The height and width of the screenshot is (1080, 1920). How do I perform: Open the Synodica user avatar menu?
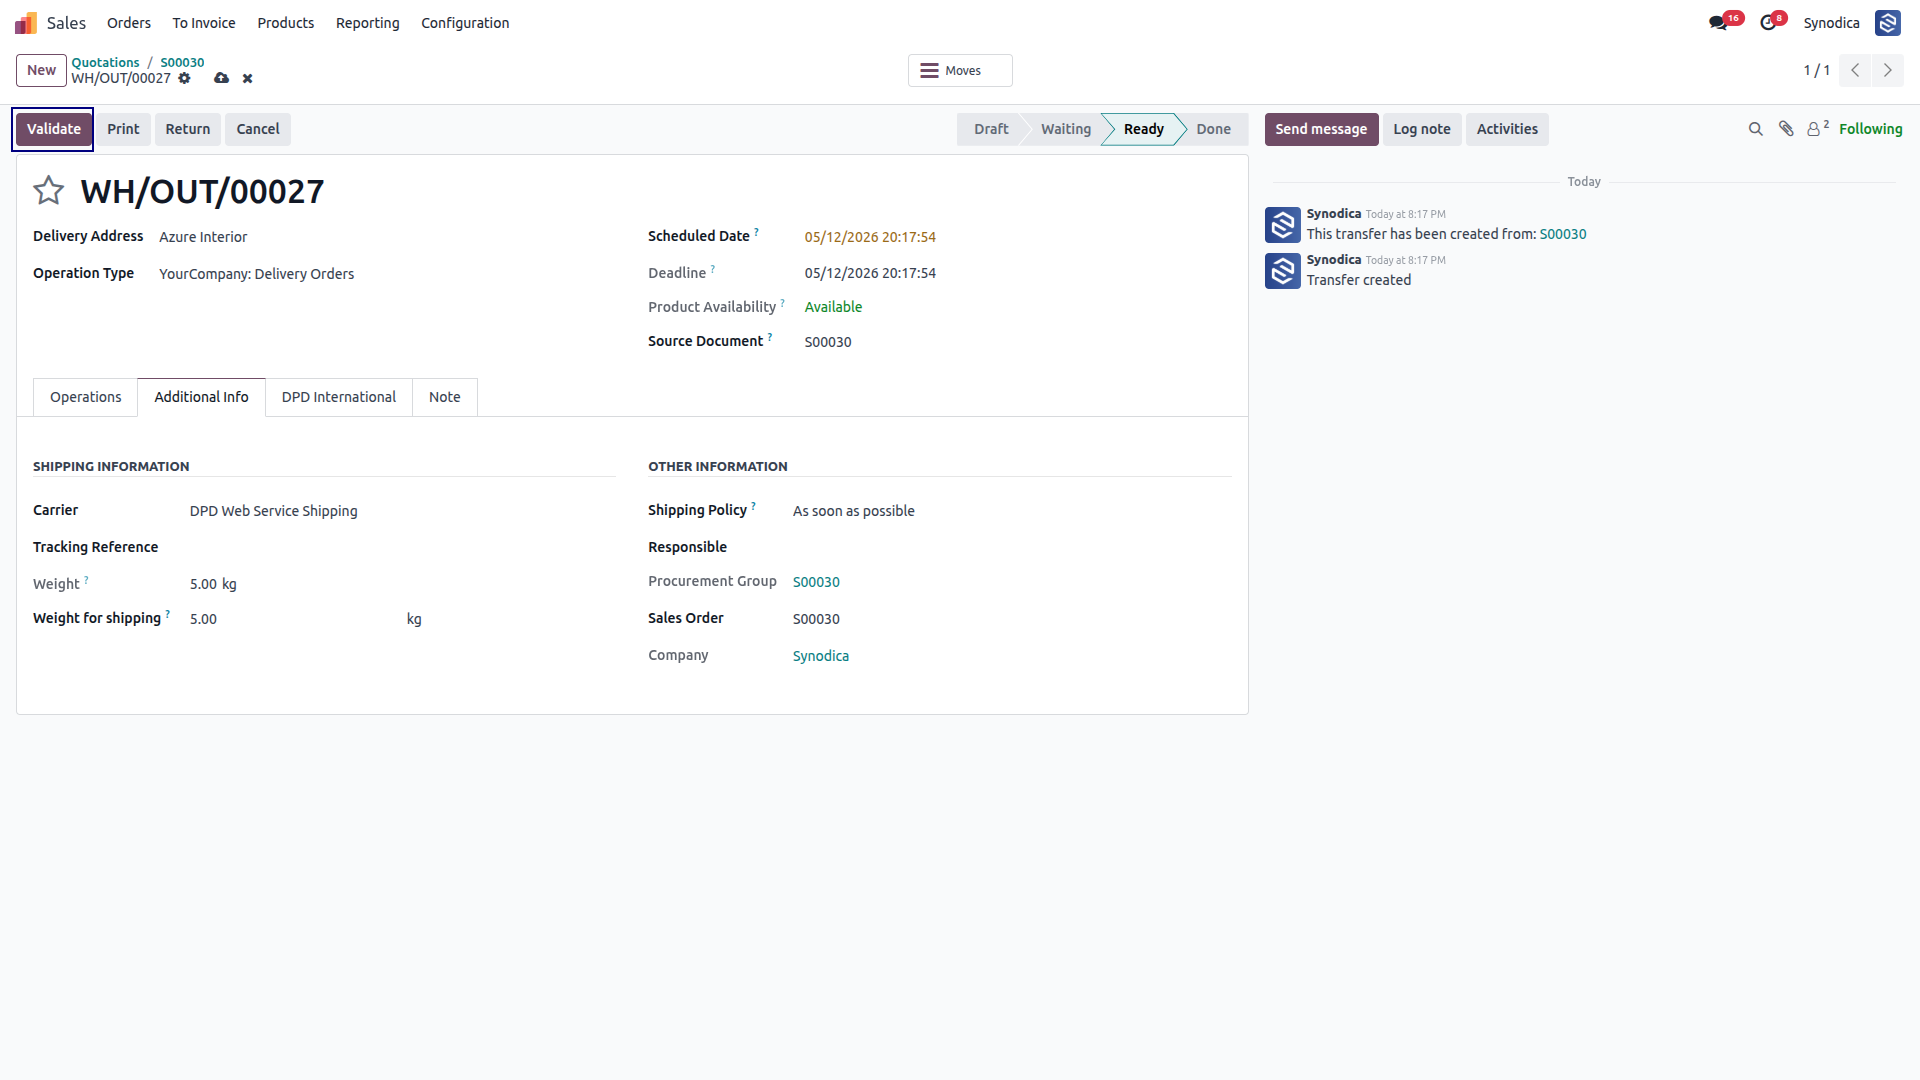[1888, 22]
